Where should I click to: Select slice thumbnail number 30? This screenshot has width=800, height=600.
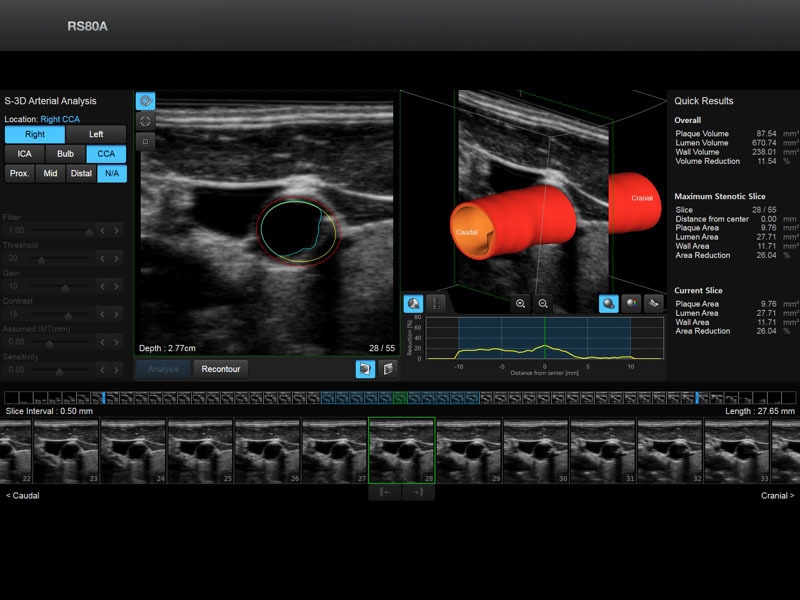[536, 450]
